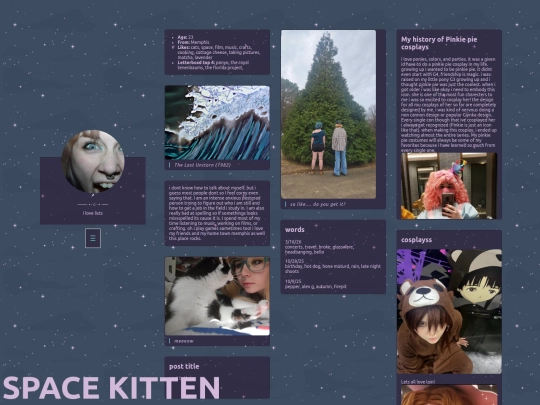Click the 'SPACE KITTEN' site title
This screenshot has height=405, width=540.
[111, 388]
